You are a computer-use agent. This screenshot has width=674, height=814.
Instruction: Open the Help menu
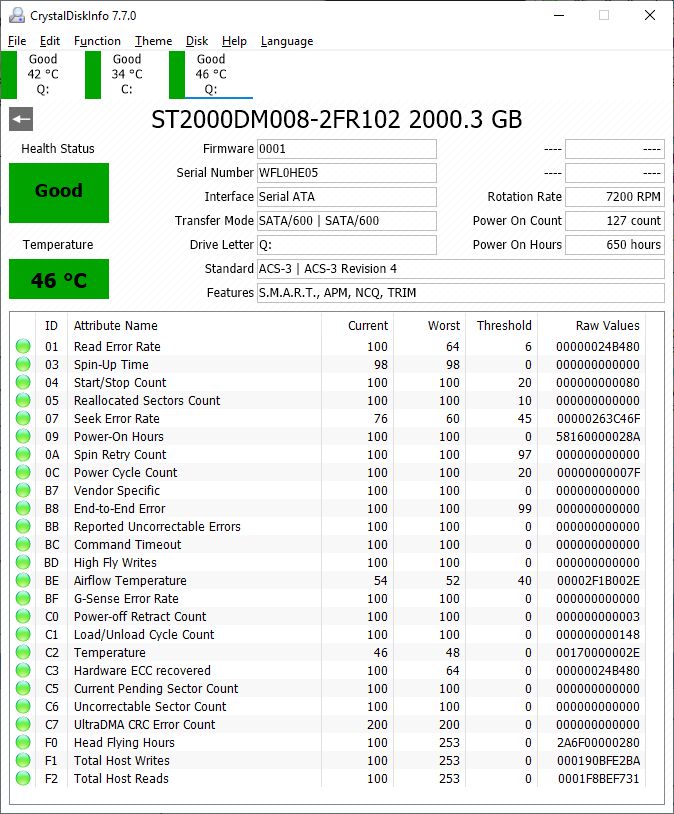pyautogui.click(x=234, y=41)
